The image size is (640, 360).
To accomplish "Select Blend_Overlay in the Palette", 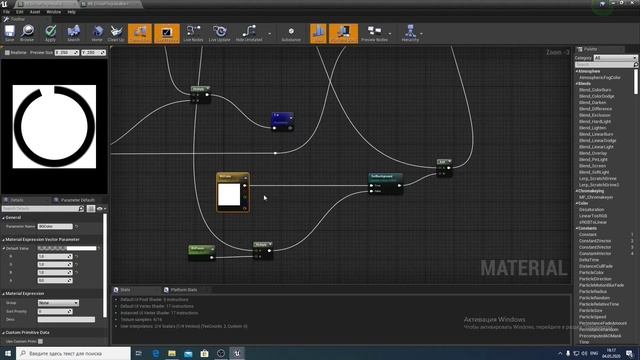I will pos(593,153).
